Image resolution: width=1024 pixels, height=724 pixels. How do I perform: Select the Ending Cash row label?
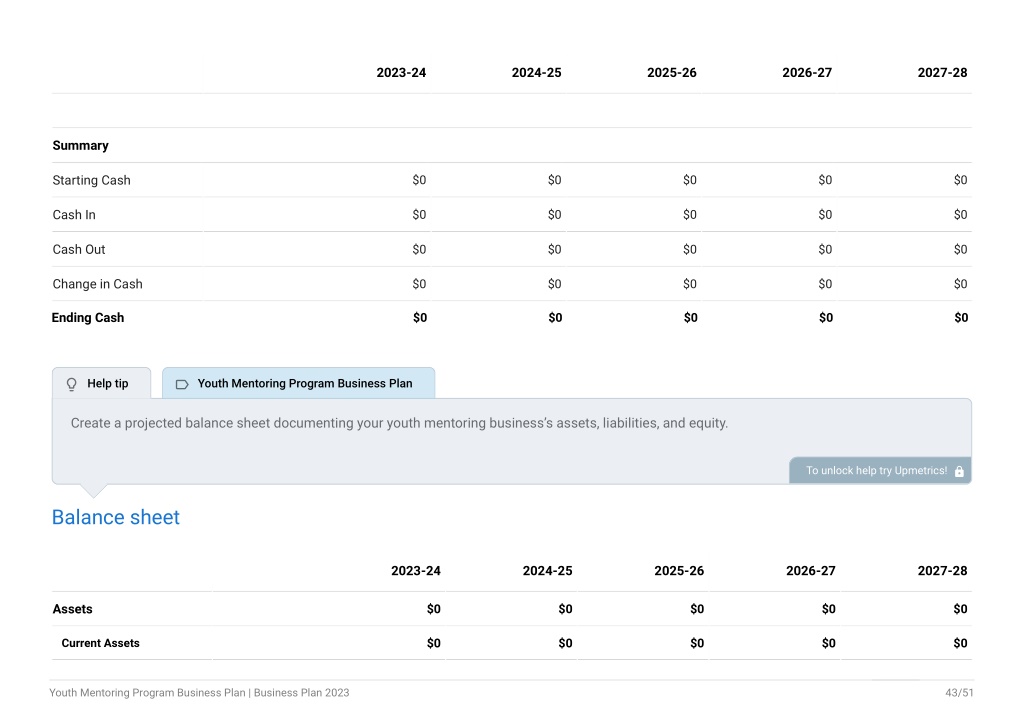tap(88, 318)
